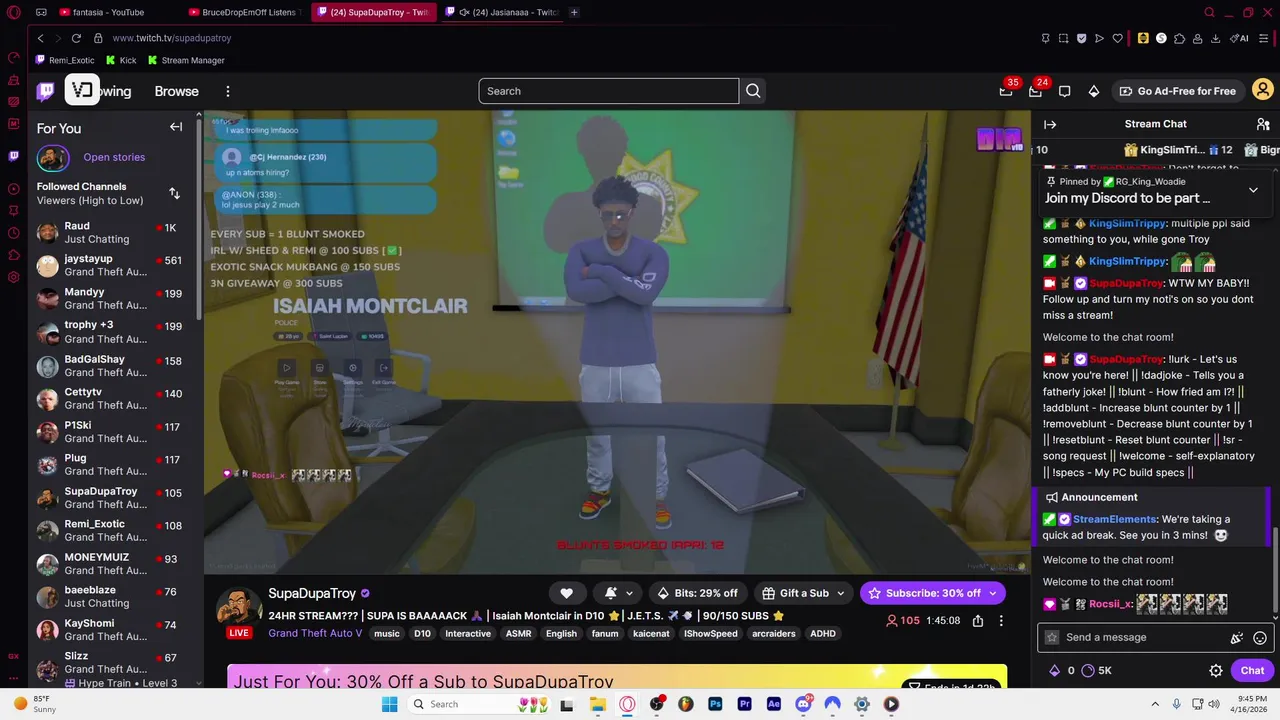Click Subscribe: 30% off button

[x=932, y=593]
